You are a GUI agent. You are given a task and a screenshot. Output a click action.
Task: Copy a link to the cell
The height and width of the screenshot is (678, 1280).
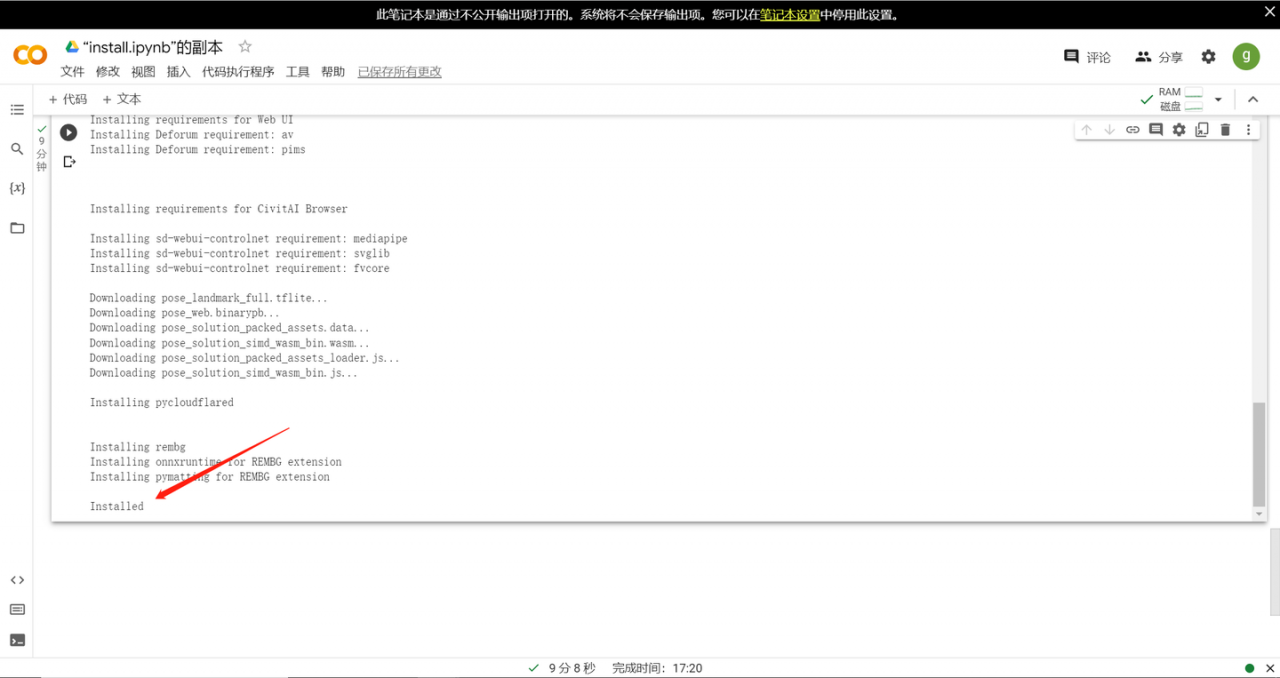click(1132, 130)
